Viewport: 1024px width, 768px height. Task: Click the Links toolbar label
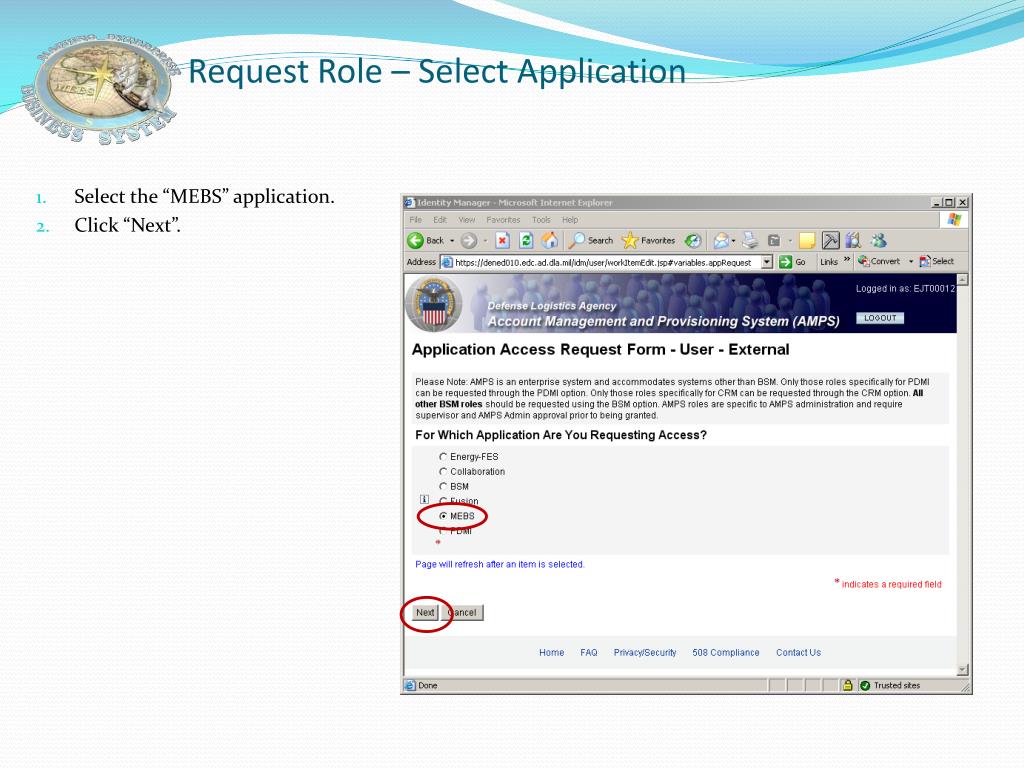point(829,262)
